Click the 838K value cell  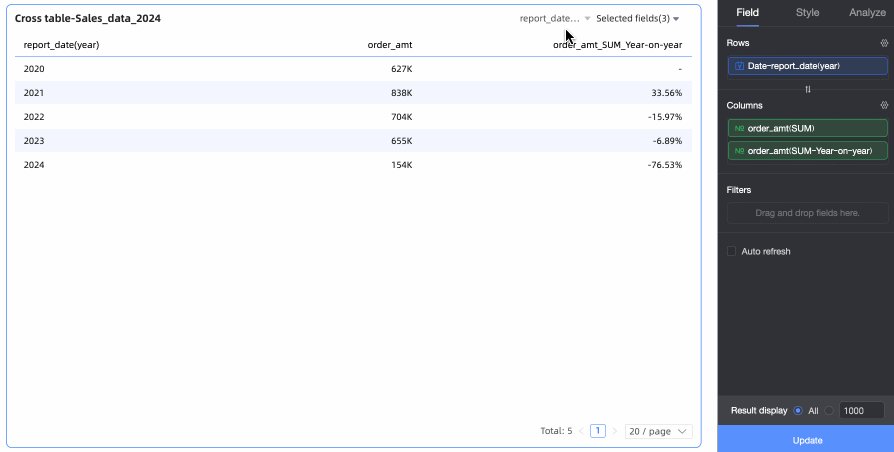pyautogui.click(x=401, y=93)
